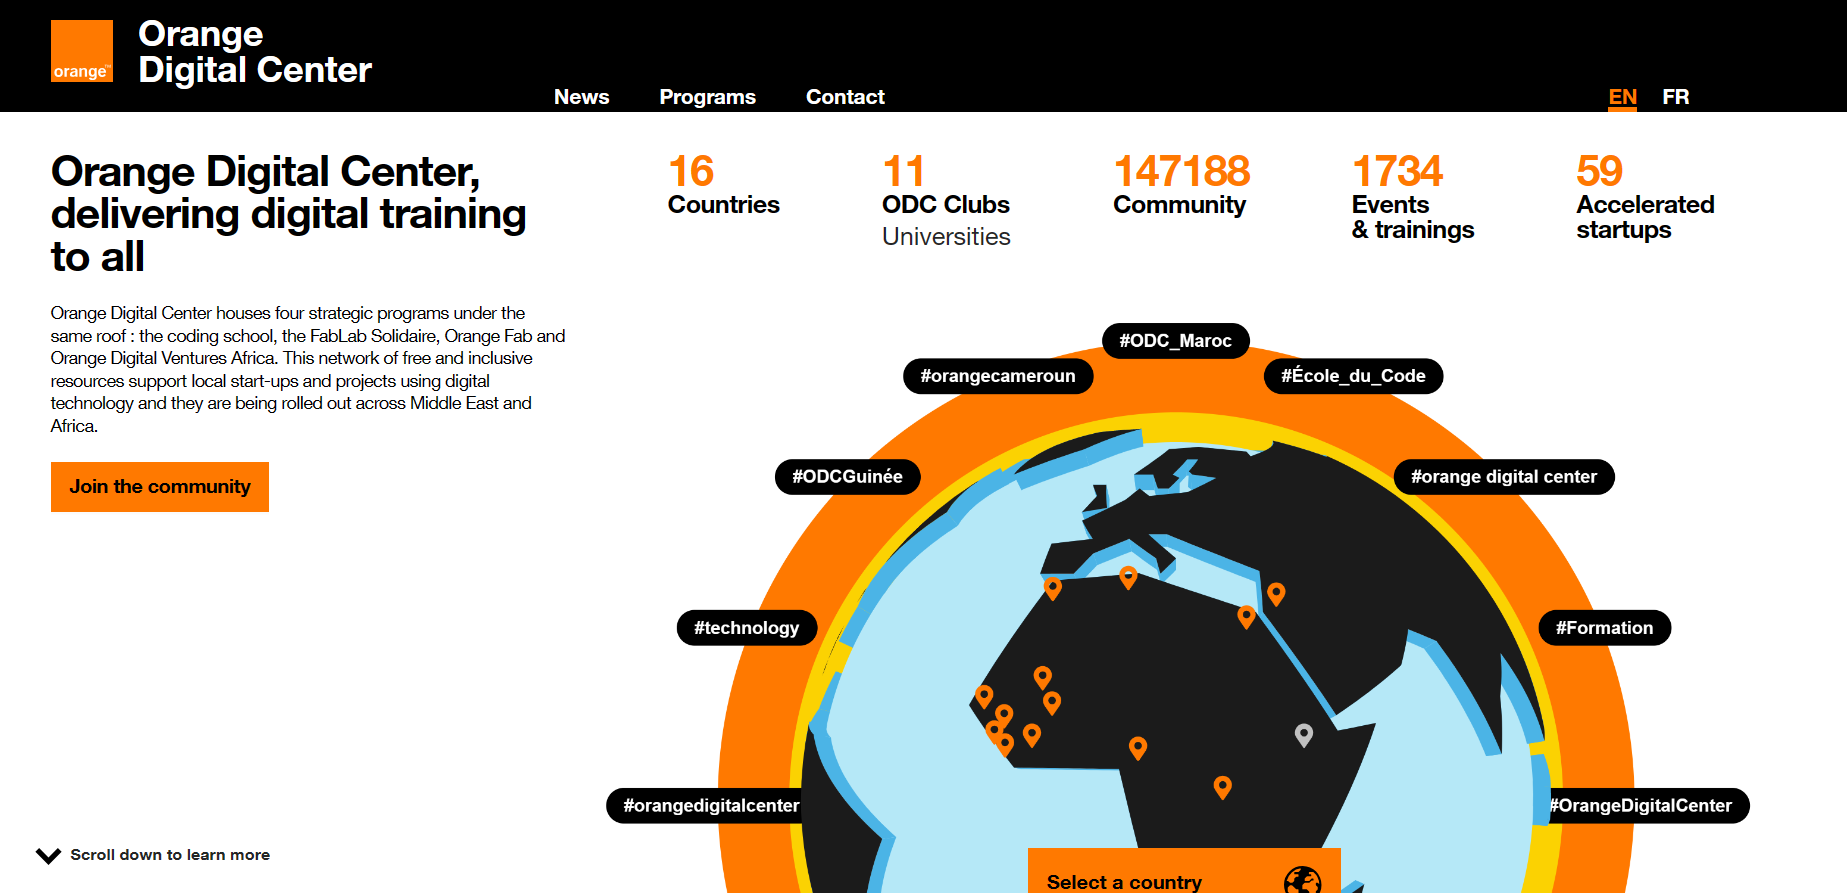Switch language to FR
Image resolution: width=1847 pixels, height=893 pixels.
point(1676,97)
